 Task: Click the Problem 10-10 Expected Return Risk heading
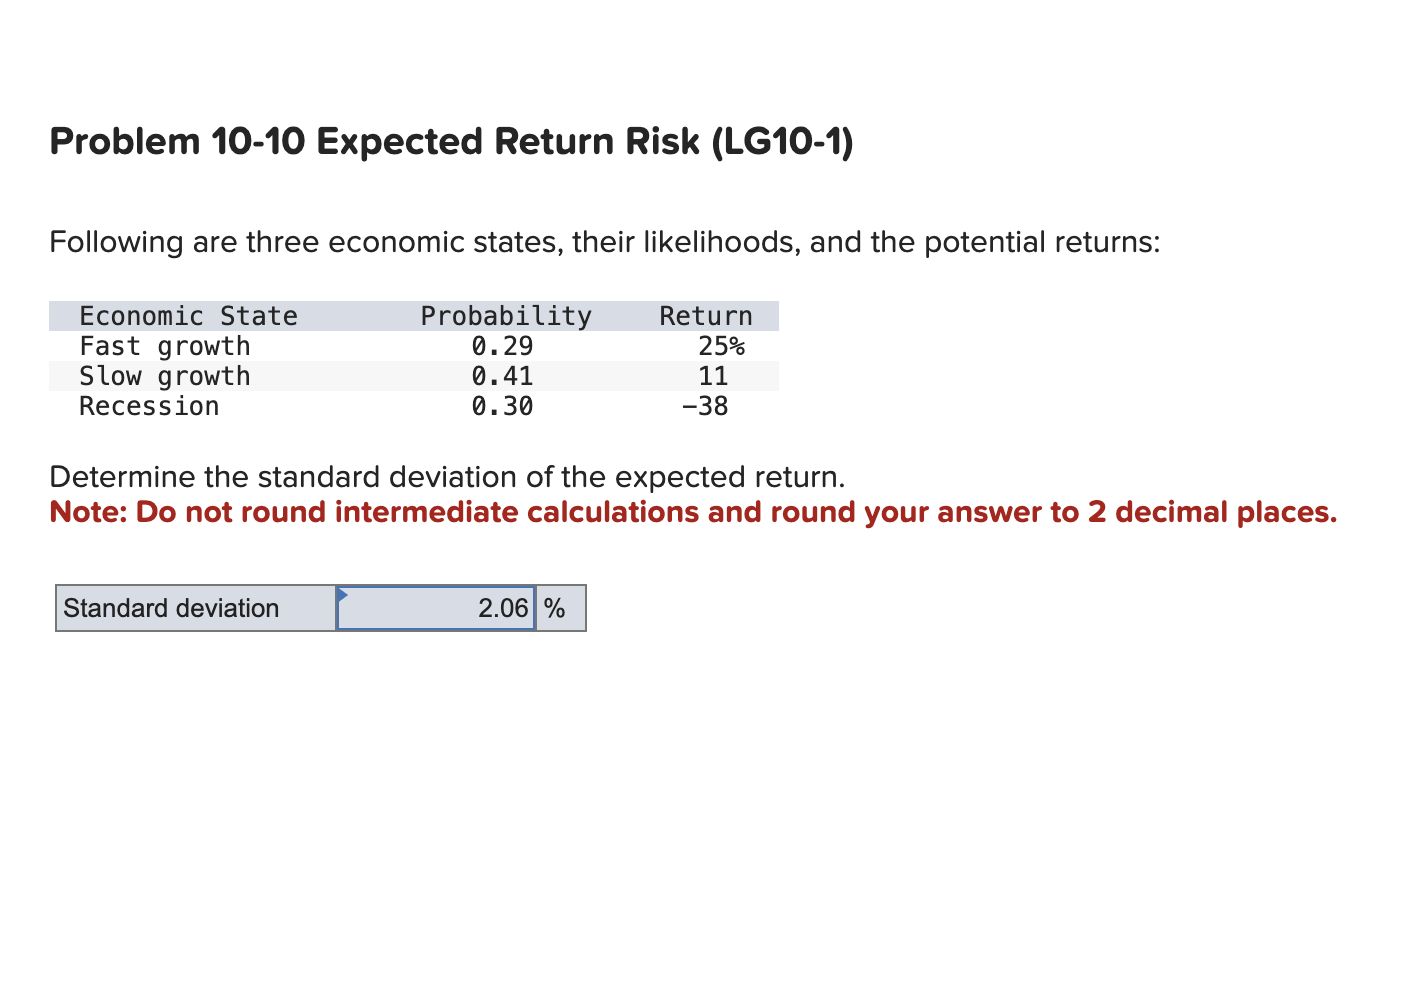[x=452, y=141]
